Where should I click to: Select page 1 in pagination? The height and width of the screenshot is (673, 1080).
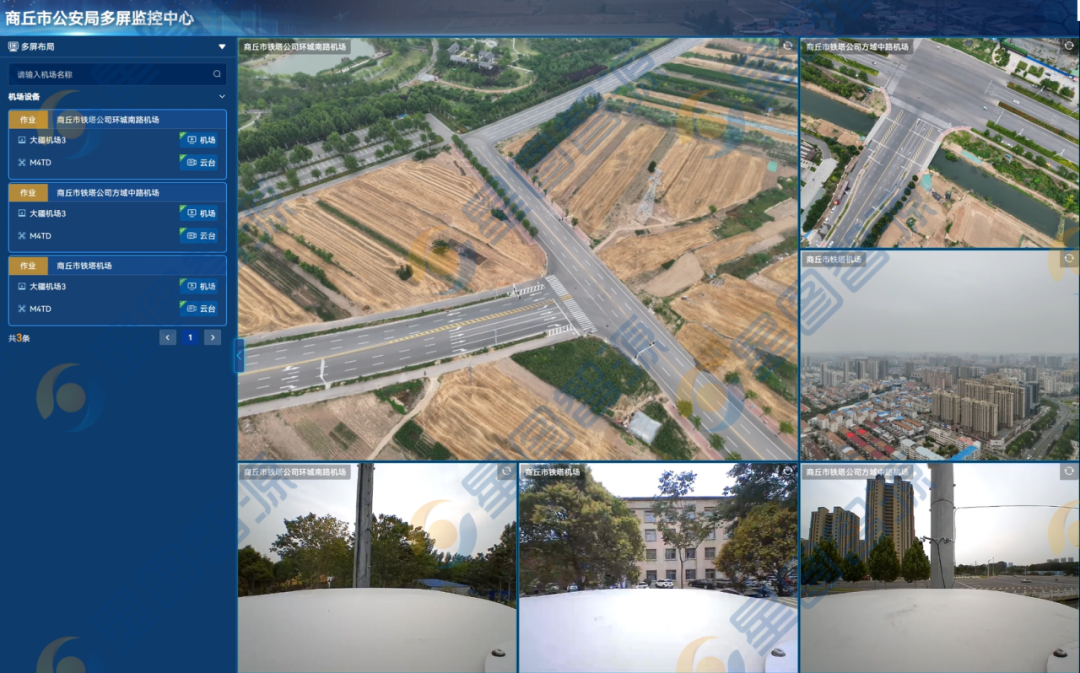(x=190, y=338)
